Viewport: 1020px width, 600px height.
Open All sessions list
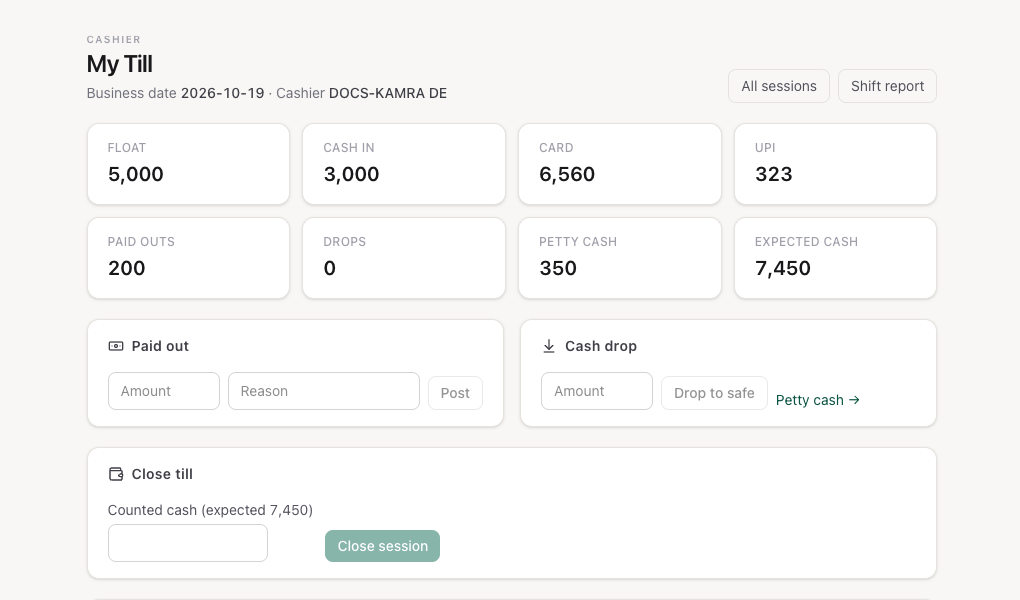pos(779,86)
